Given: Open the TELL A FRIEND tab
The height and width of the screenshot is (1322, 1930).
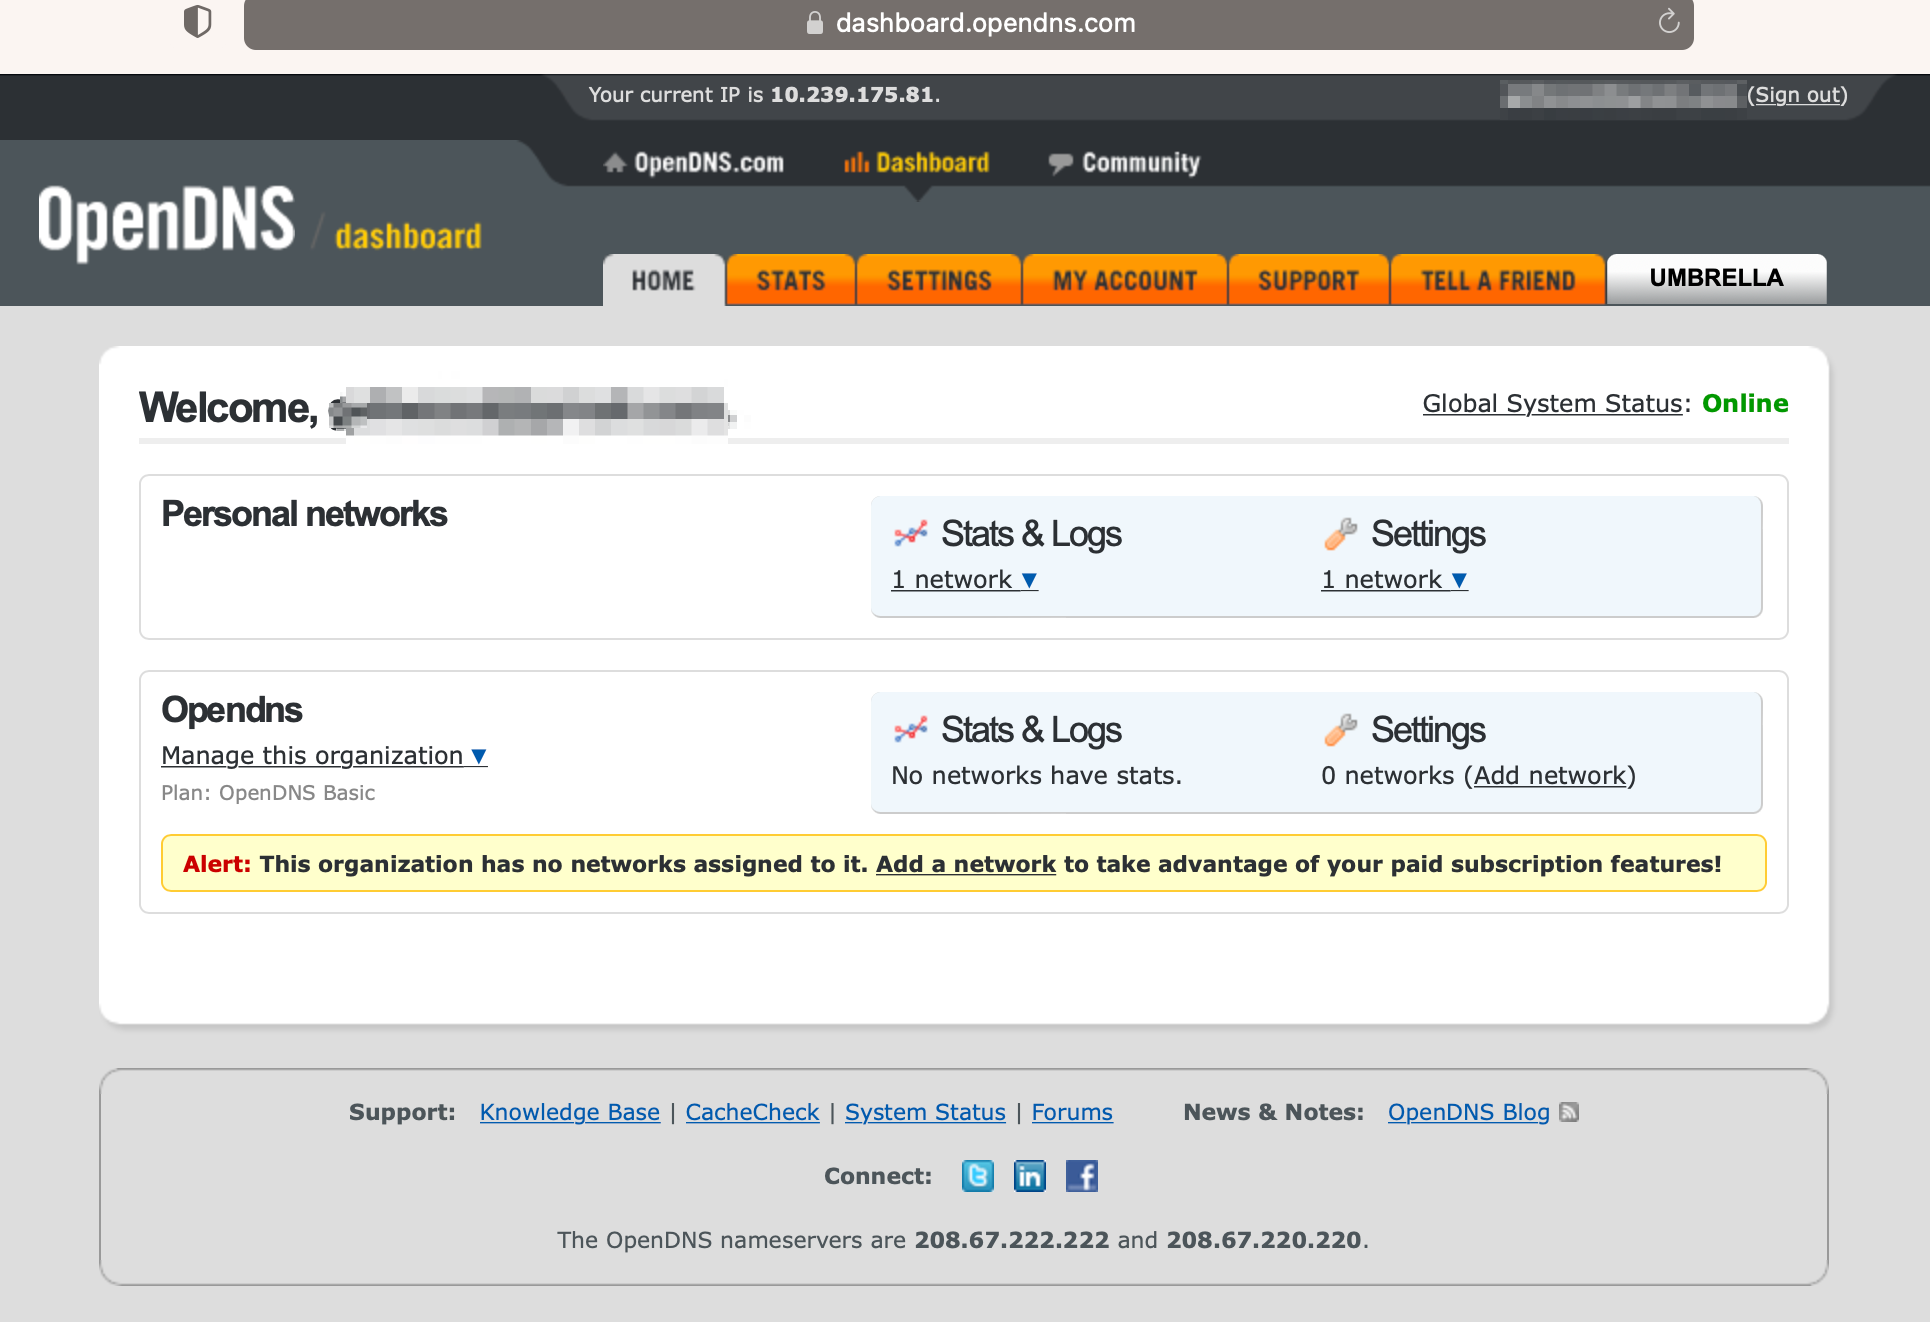Looking at the screenshot, I should [x=1498, y=280].
